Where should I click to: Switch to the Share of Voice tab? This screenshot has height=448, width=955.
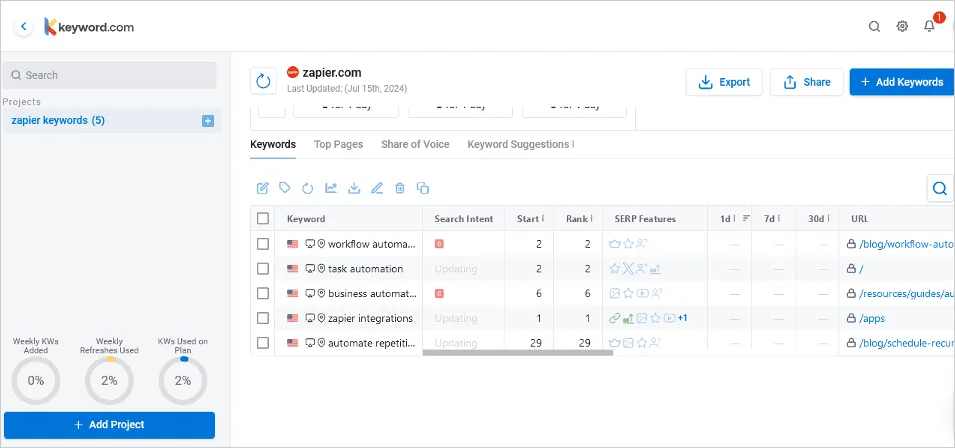click(415, 145)
